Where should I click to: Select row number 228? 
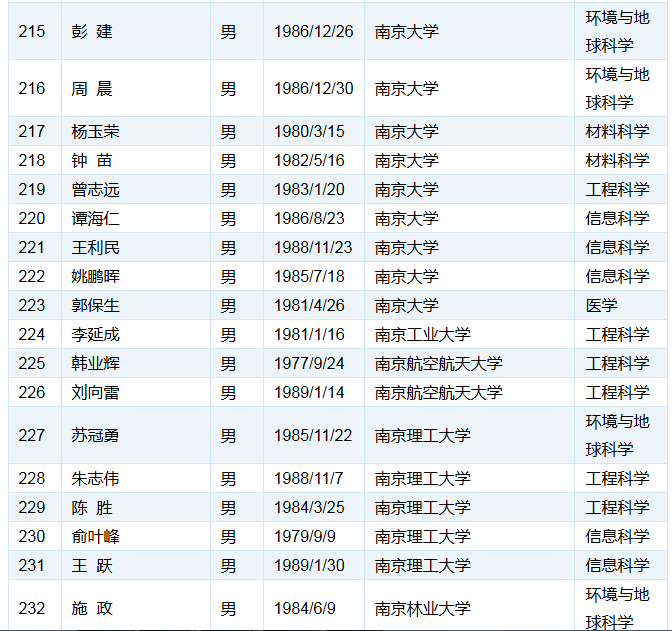click(32, 478)
